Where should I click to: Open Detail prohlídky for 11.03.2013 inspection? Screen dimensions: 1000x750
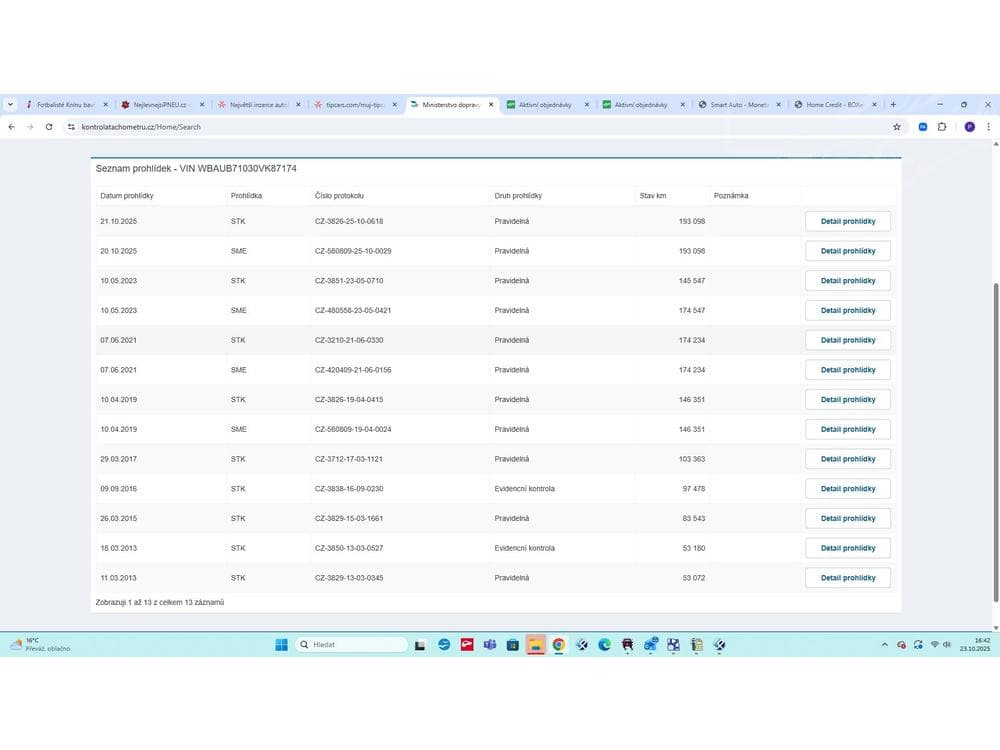pos(848,578)
